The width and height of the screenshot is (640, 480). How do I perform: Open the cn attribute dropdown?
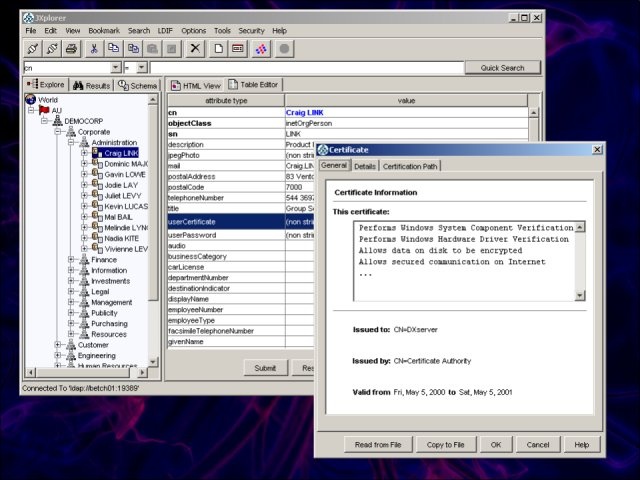(116, 67)
